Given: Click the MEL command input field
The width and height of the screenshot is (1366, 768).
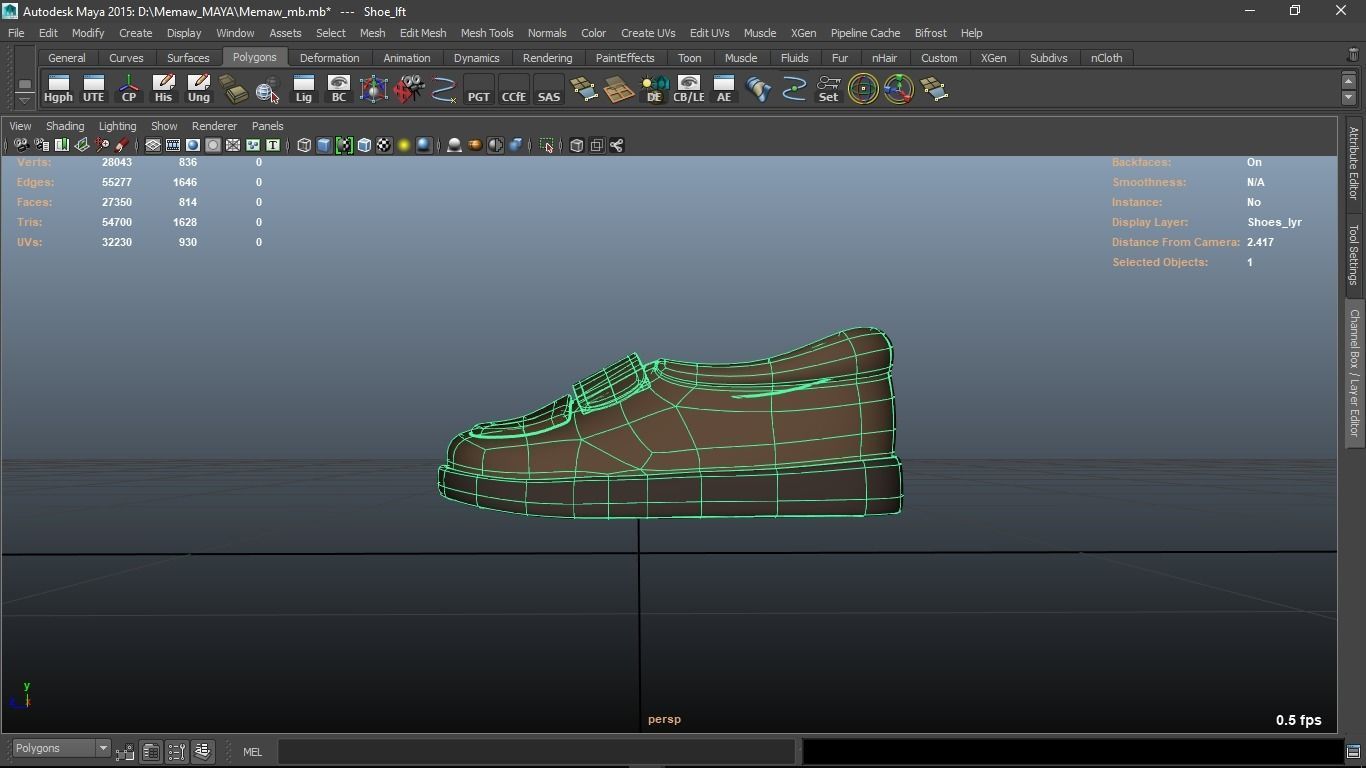Looking at the screenshot, I should [x=537, y=752].
